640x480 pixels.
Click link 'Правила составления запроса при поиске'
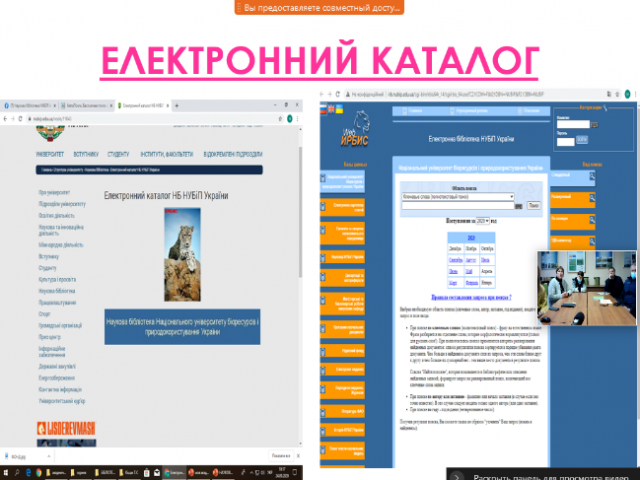click(471, 298)
